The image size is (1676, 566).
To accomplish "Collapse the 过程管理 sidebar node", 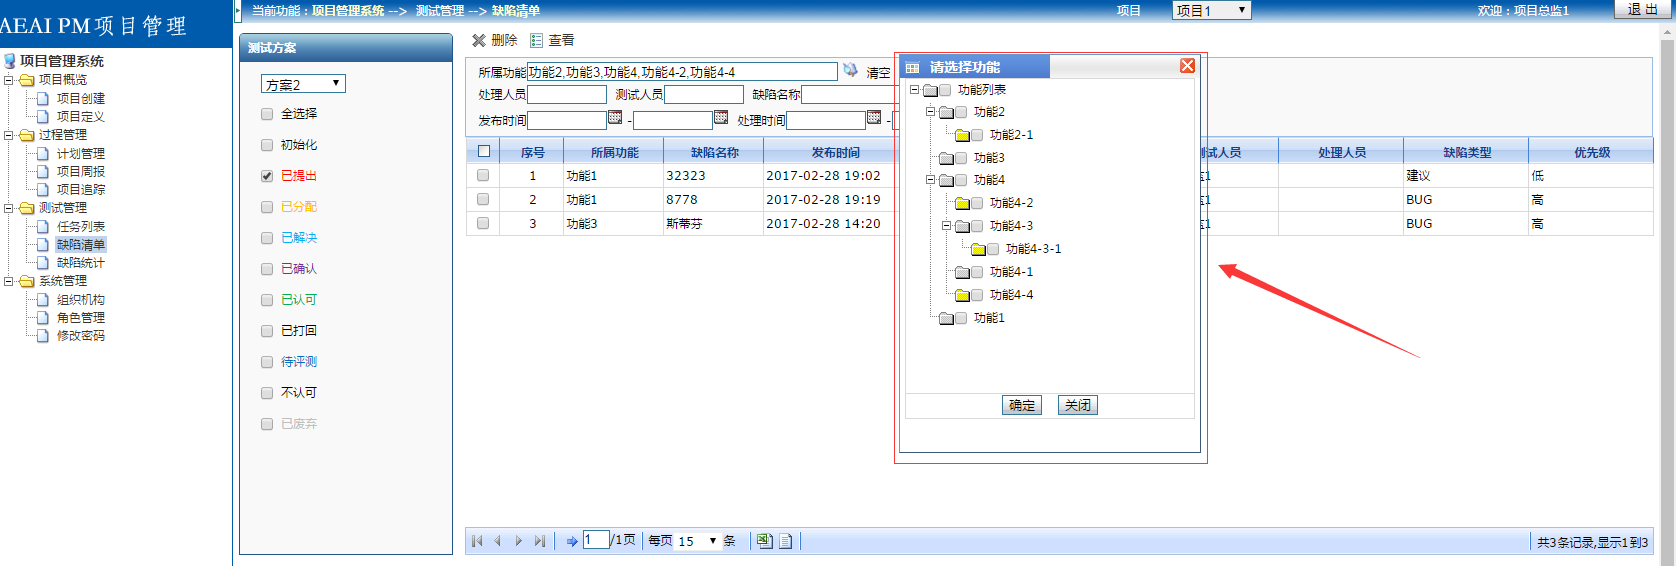I will pyautogui.click(x=9, y=135).
